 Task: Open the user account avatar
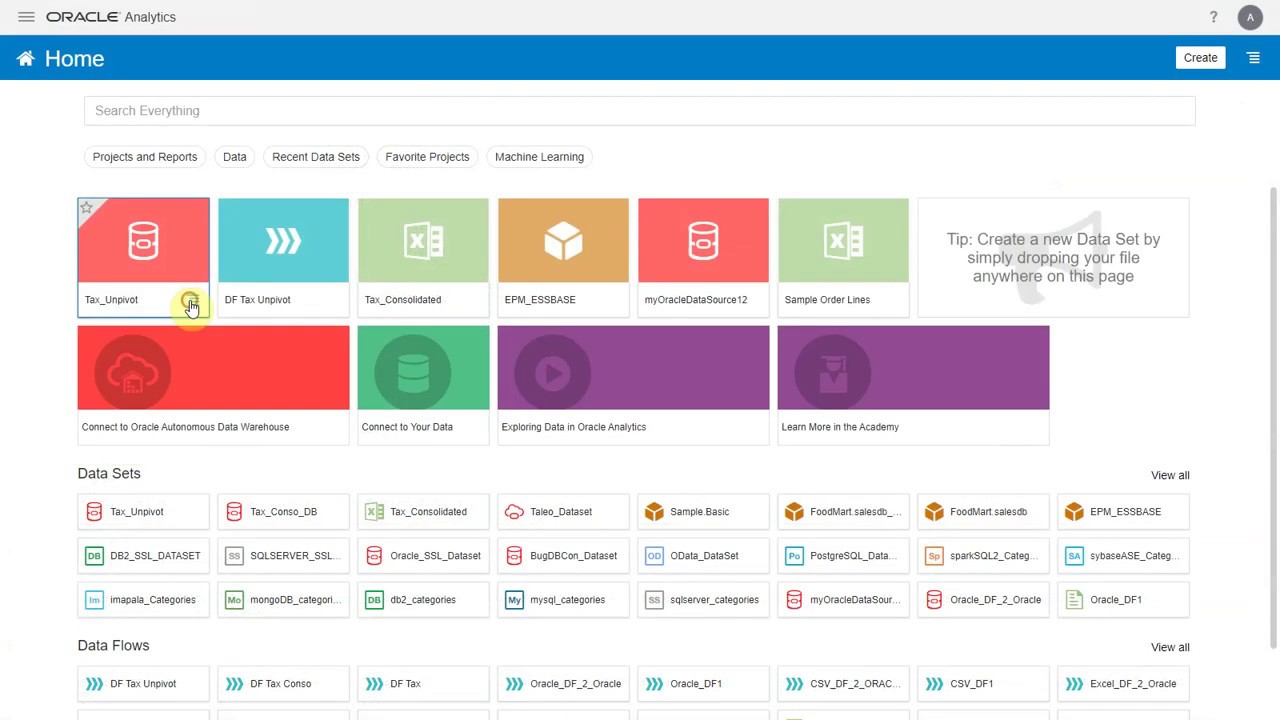point(1250,17)
